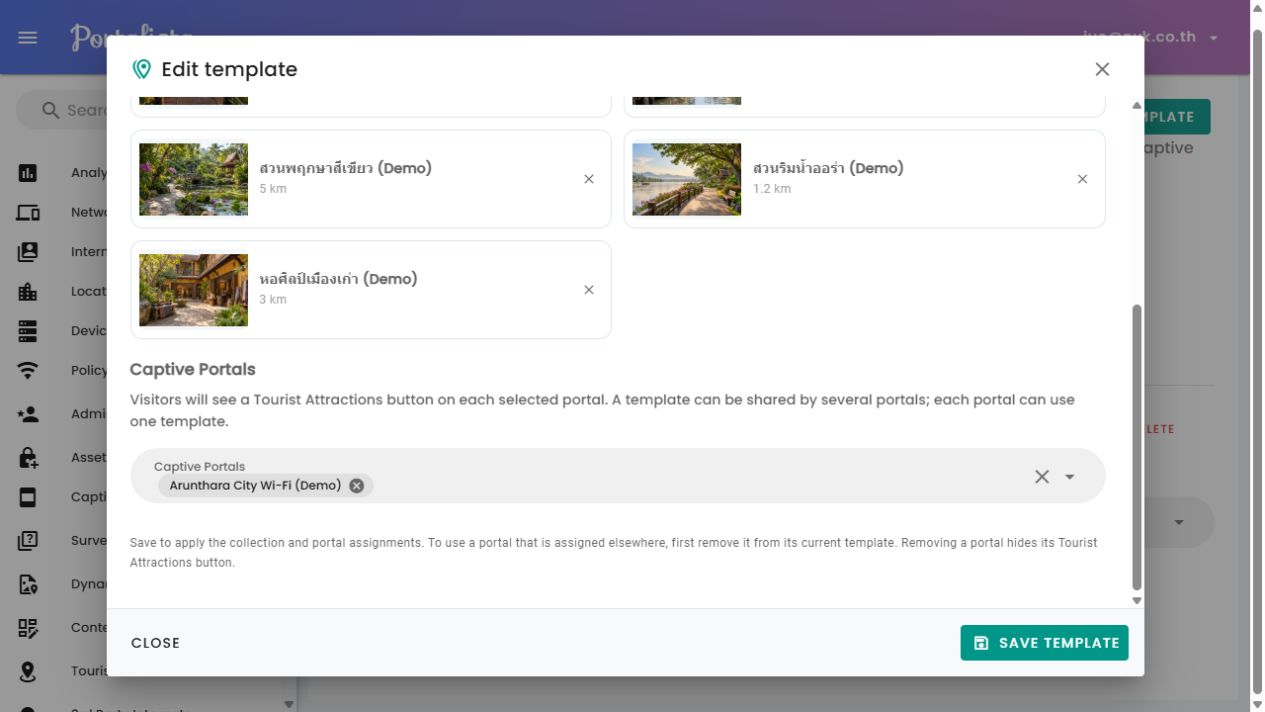Click the Save Template button
1265x712 pixels.
tap(1044, 643)
